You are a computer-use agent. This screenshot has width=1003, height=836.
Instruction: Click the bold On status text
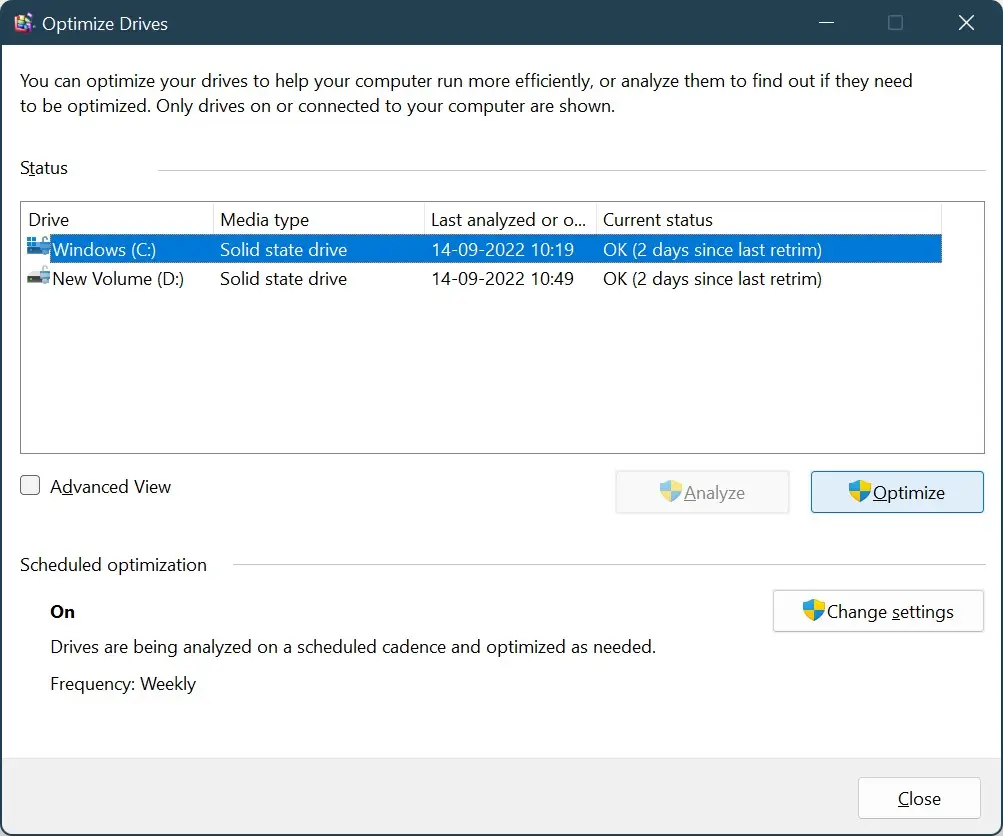click(62, 612)
